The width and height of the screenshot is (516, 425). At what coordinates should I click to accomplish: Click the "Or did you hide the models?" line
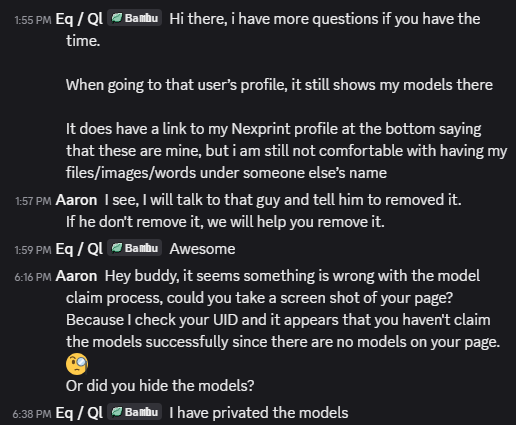[160, 386]
